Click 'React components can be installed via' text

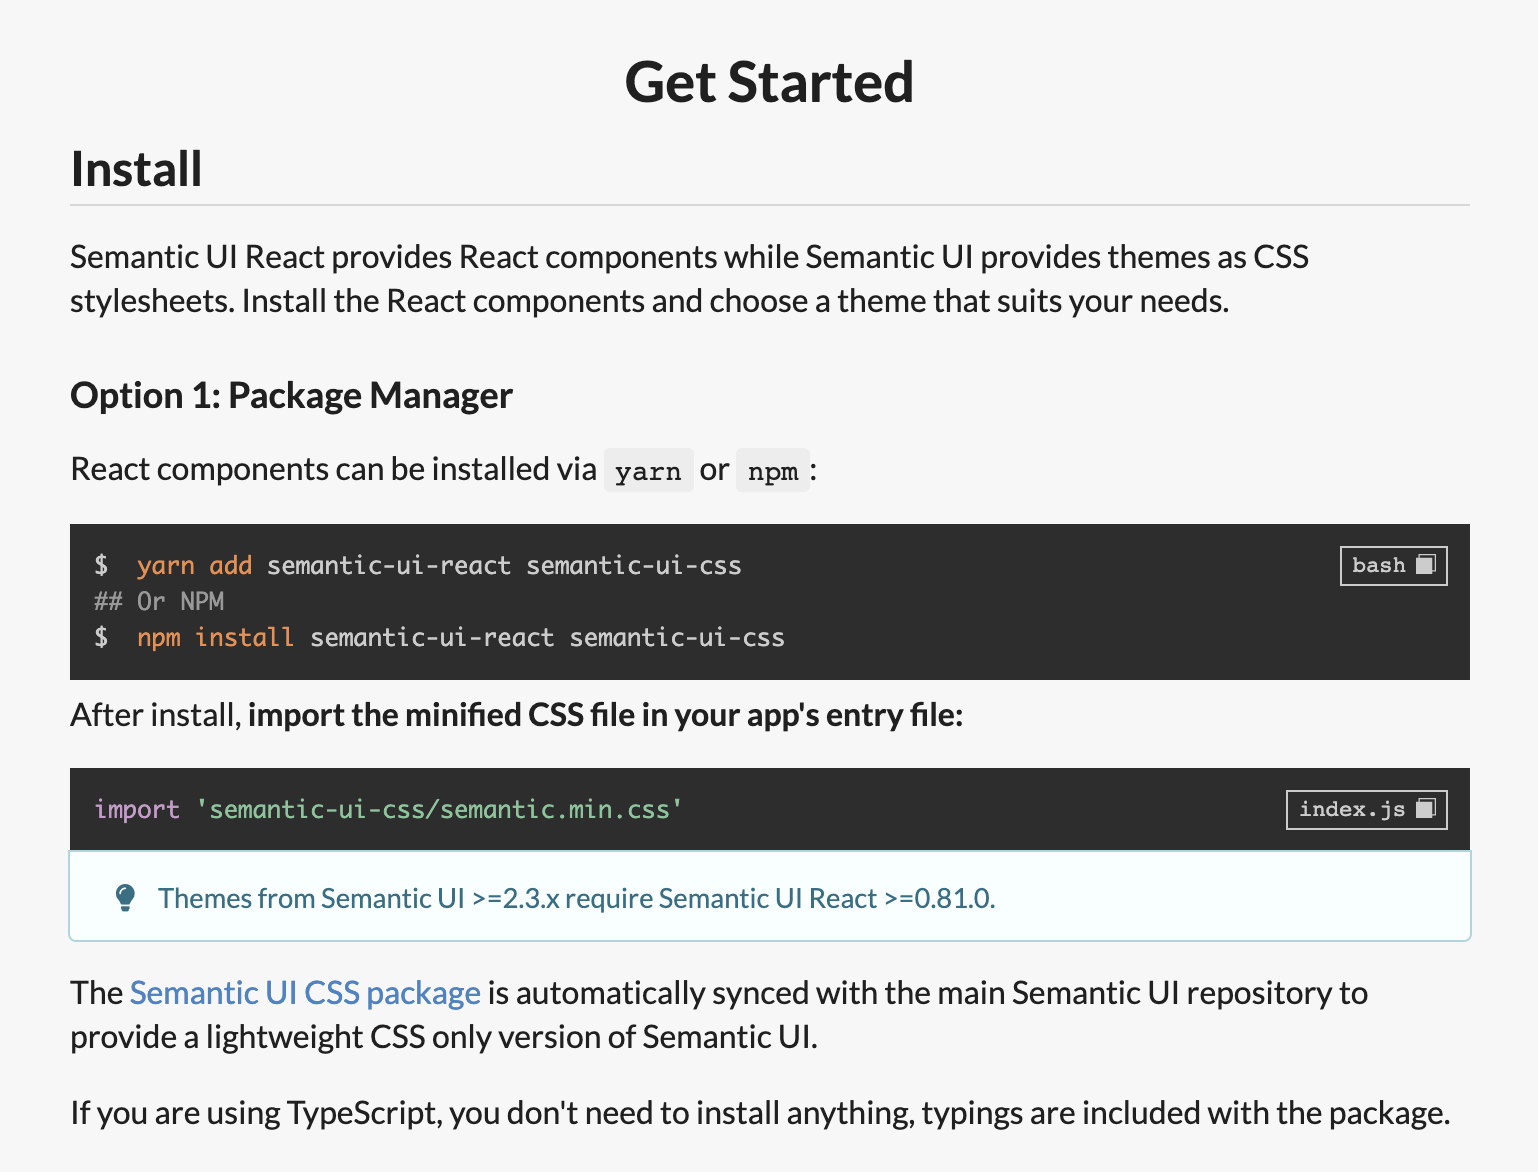(x=333, y=469)
